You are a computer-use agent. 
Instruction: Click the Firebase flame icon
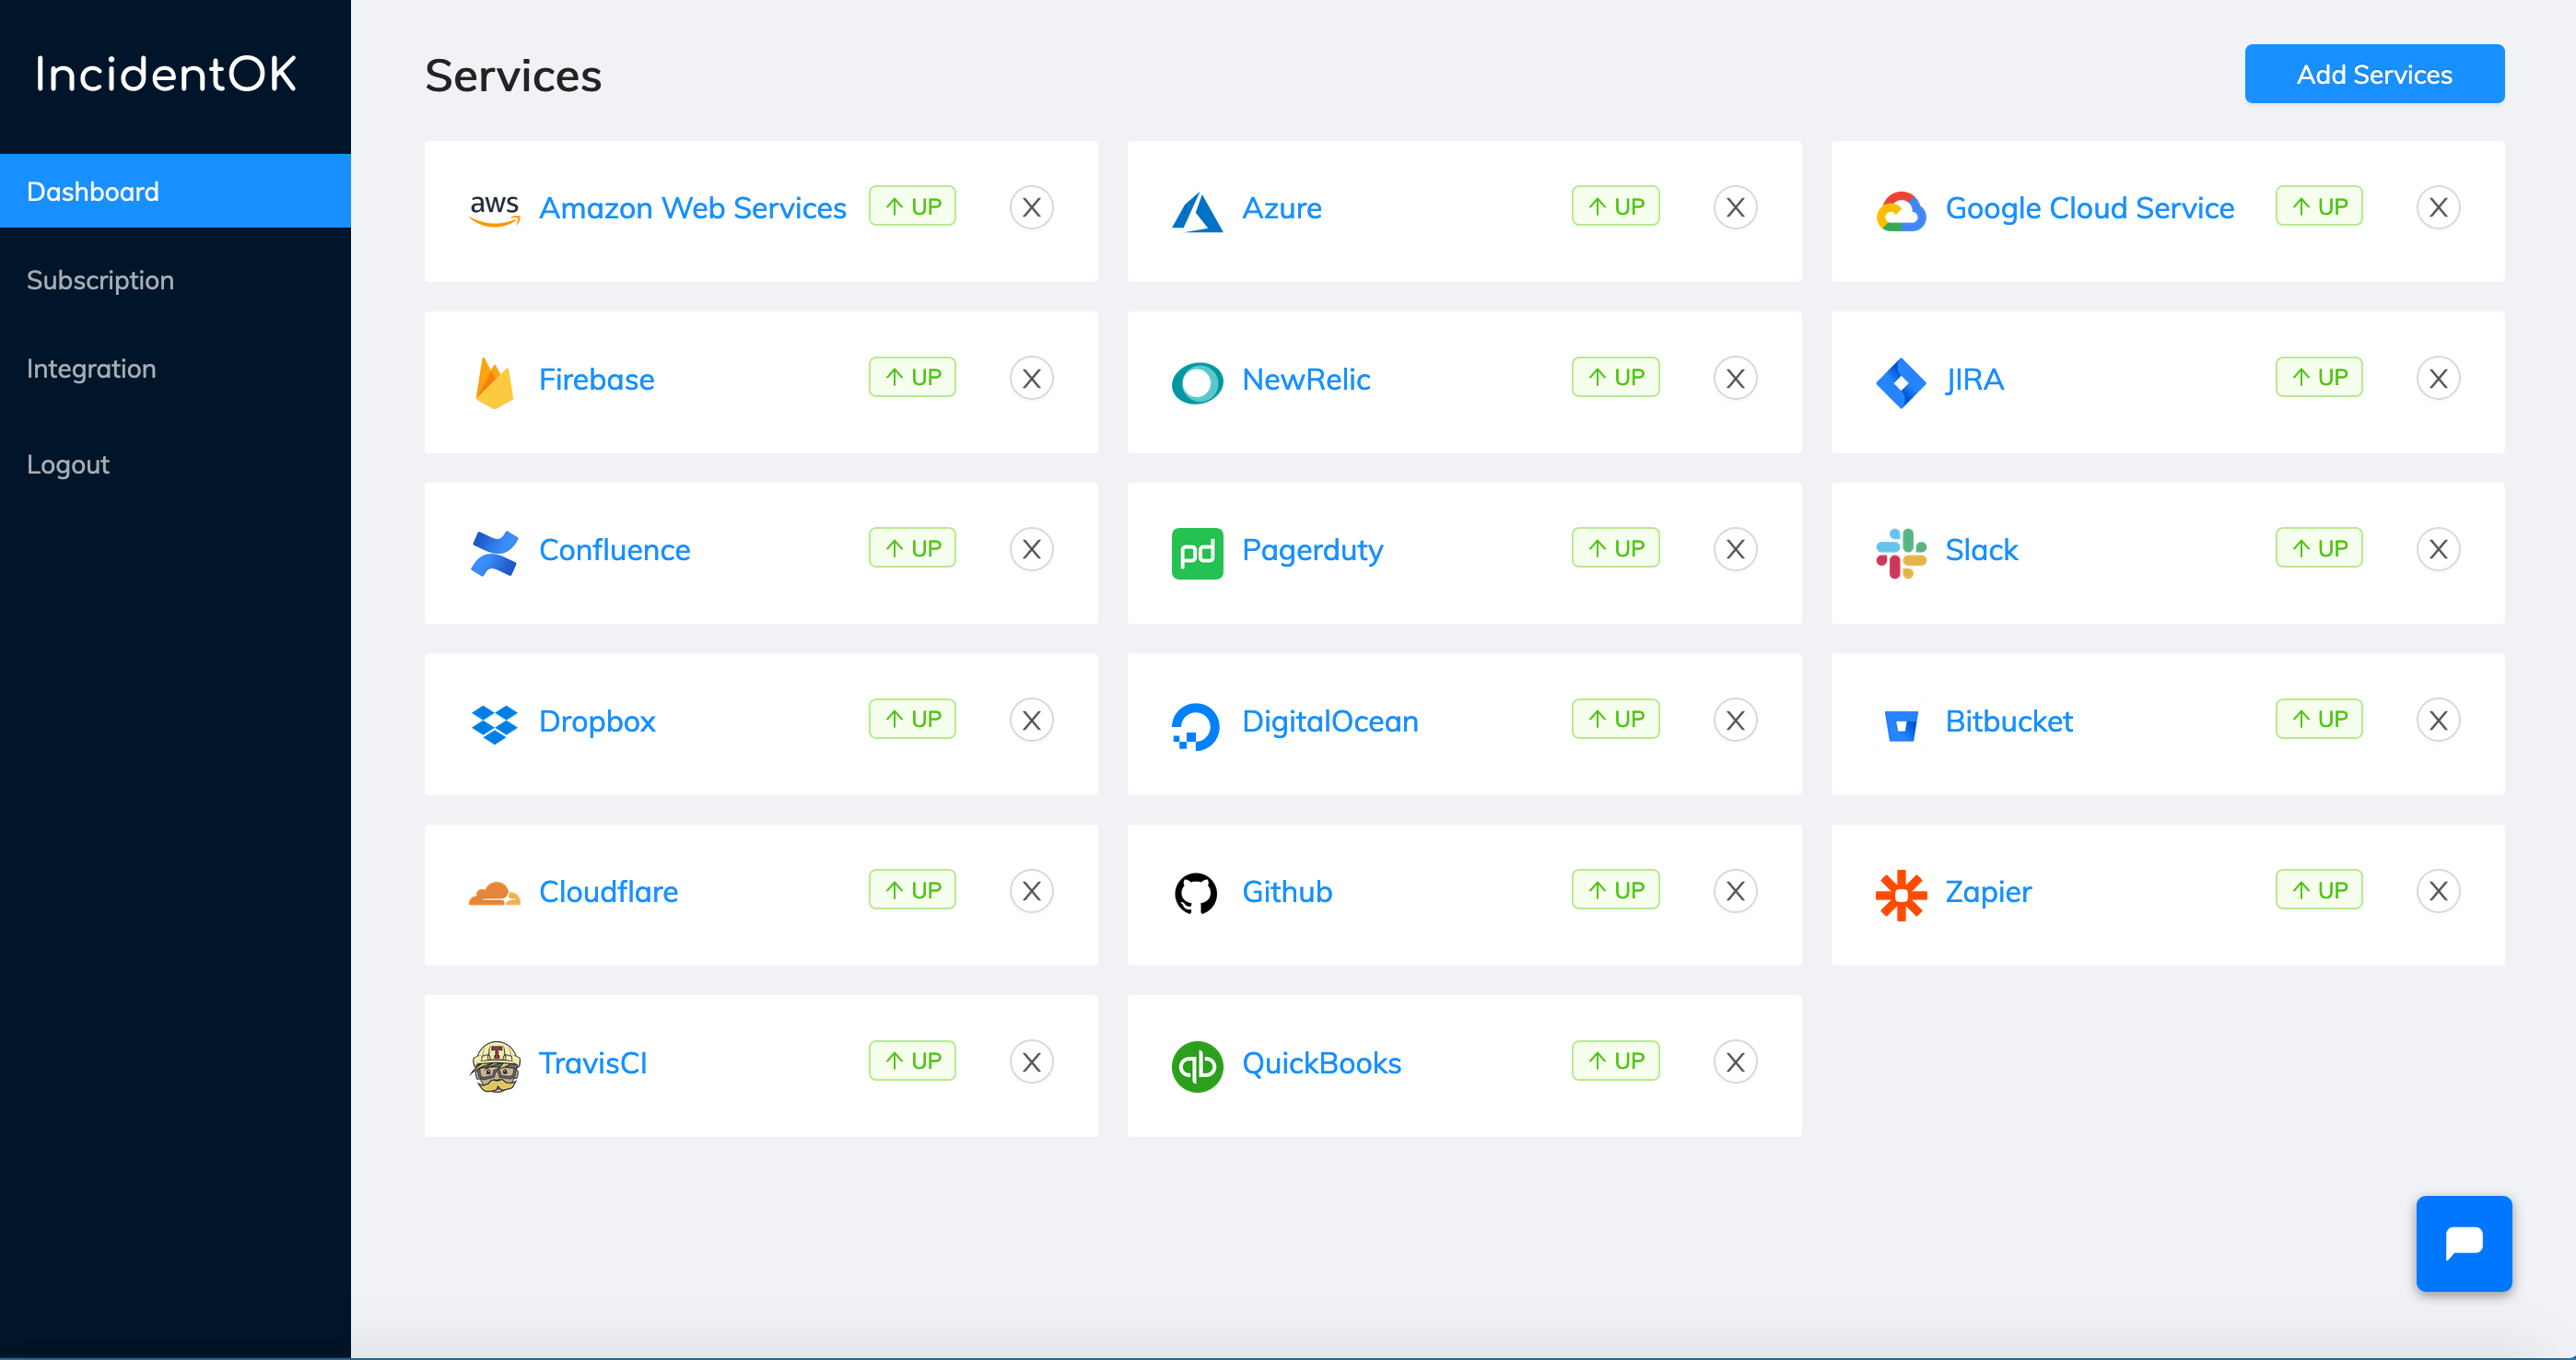point(494,381)
